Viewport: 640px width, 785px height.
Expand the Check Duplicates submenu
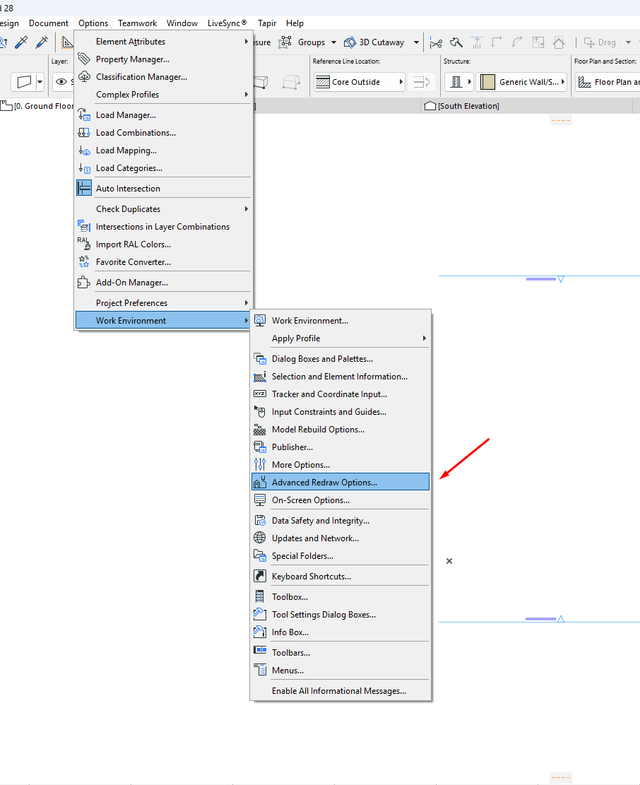click(x=163, y=209)
